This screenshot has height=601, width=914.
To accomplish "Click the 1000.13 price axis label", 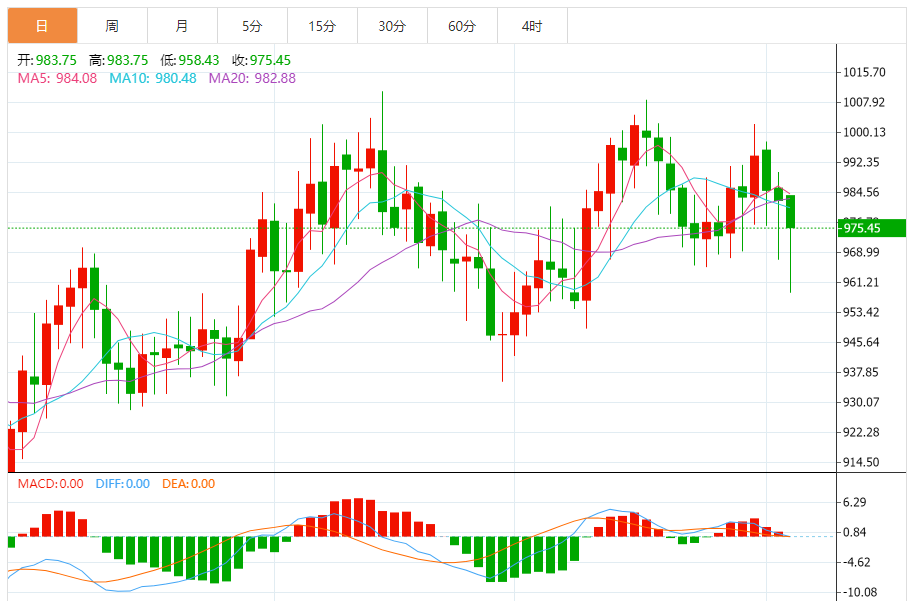I will click(864, 132).
